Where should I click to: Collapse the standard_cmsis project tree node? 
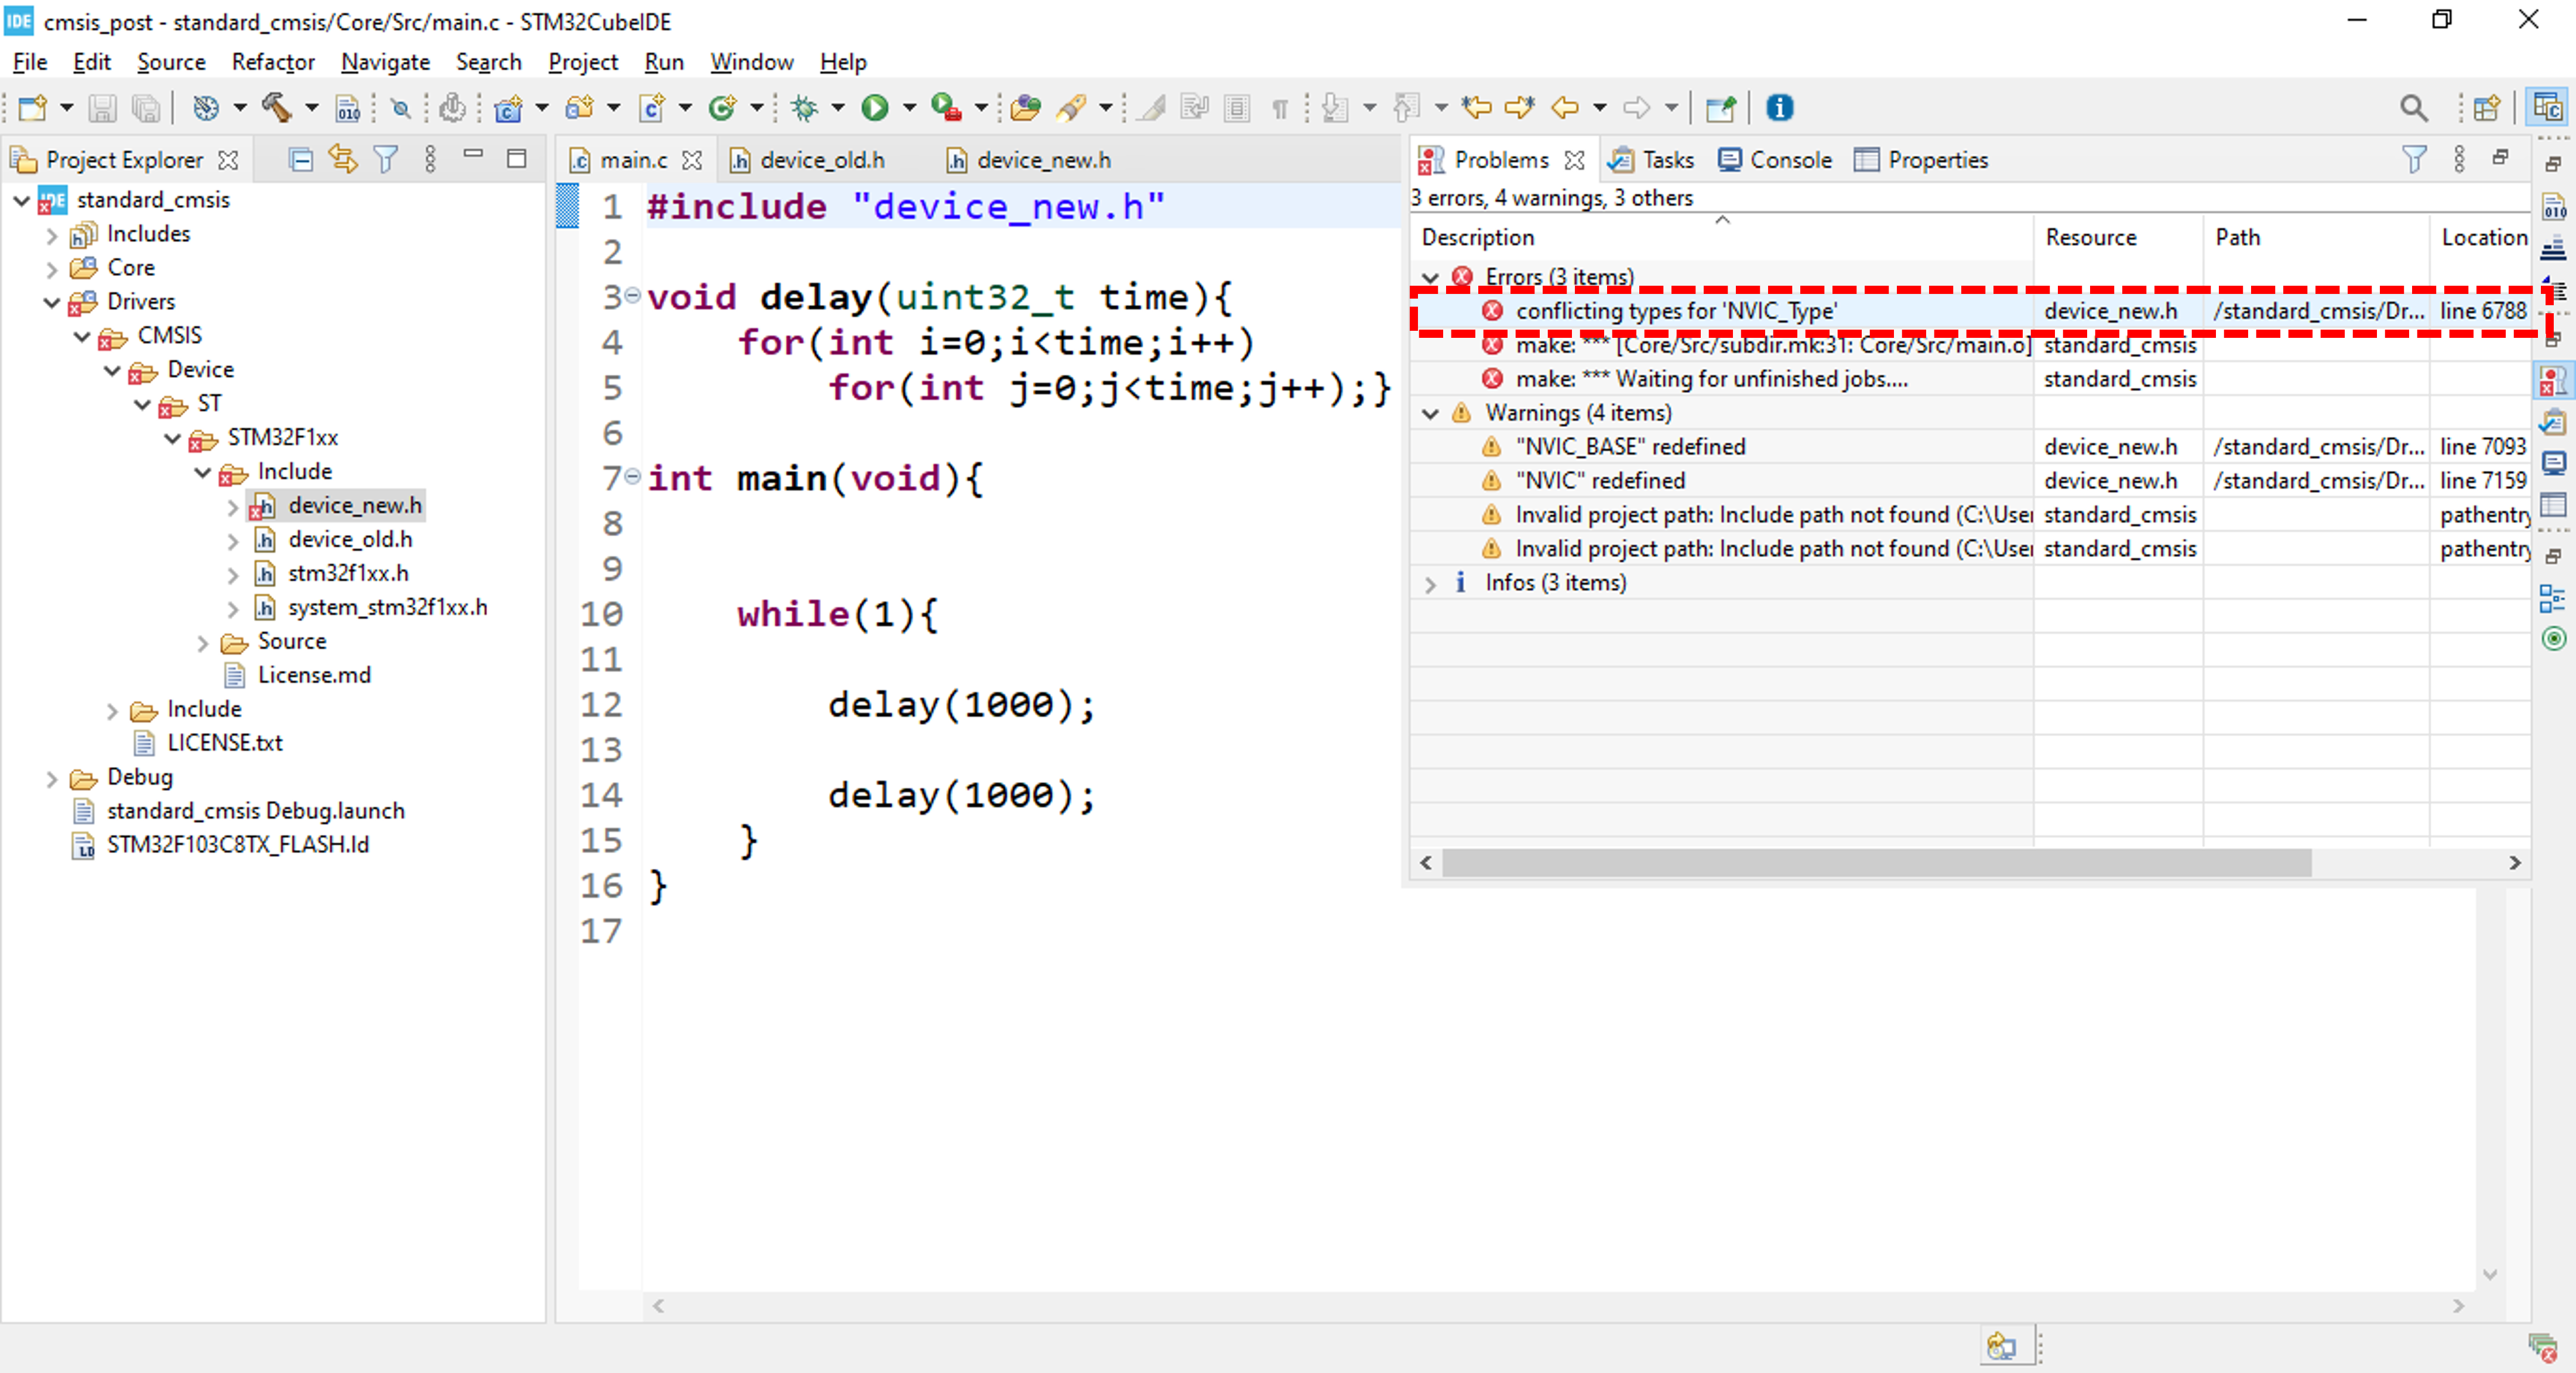(x=21, y=200)
